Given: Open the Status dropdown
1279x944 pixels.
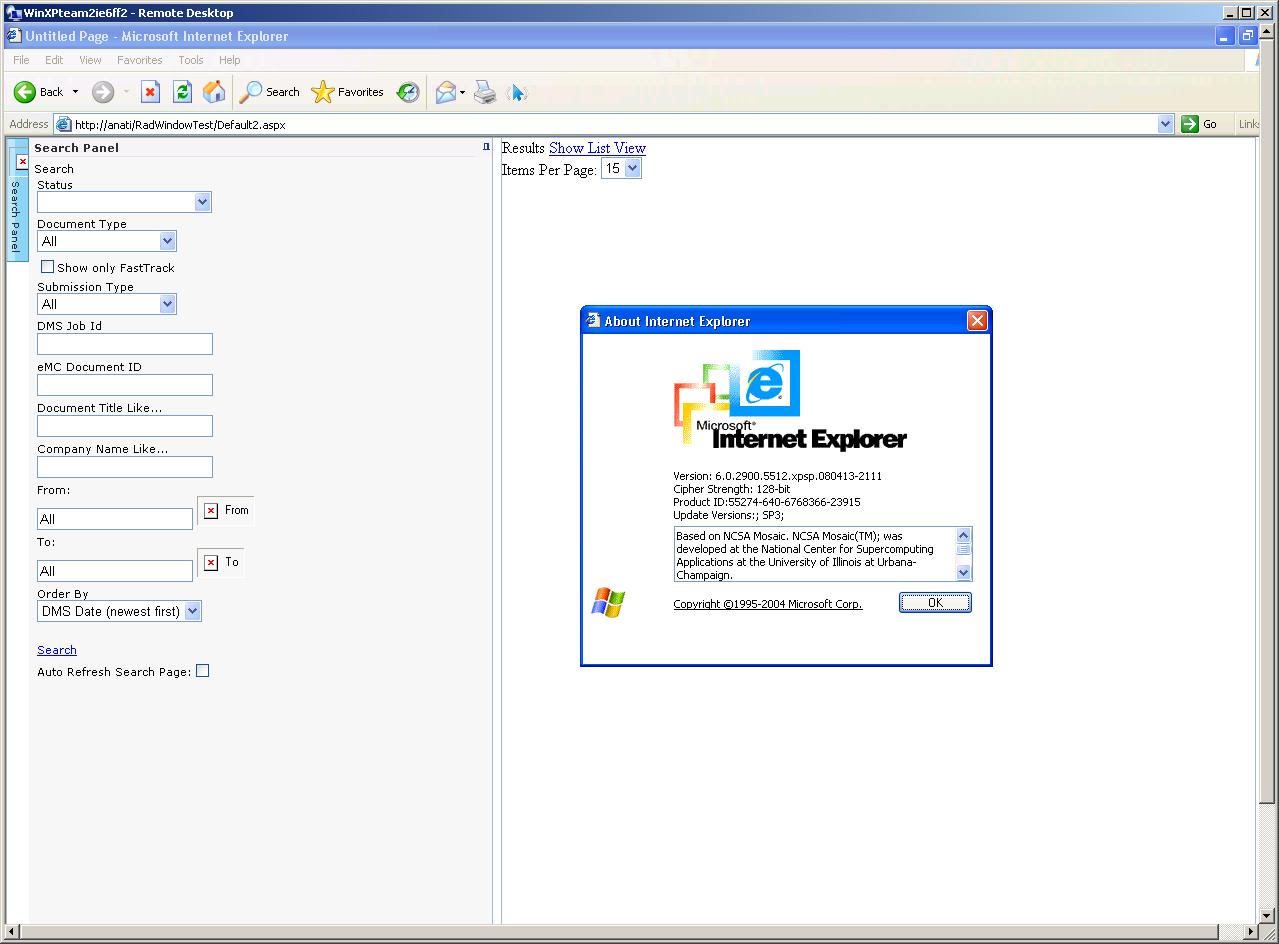Looking at the screenshot, I should click(203, 202).
